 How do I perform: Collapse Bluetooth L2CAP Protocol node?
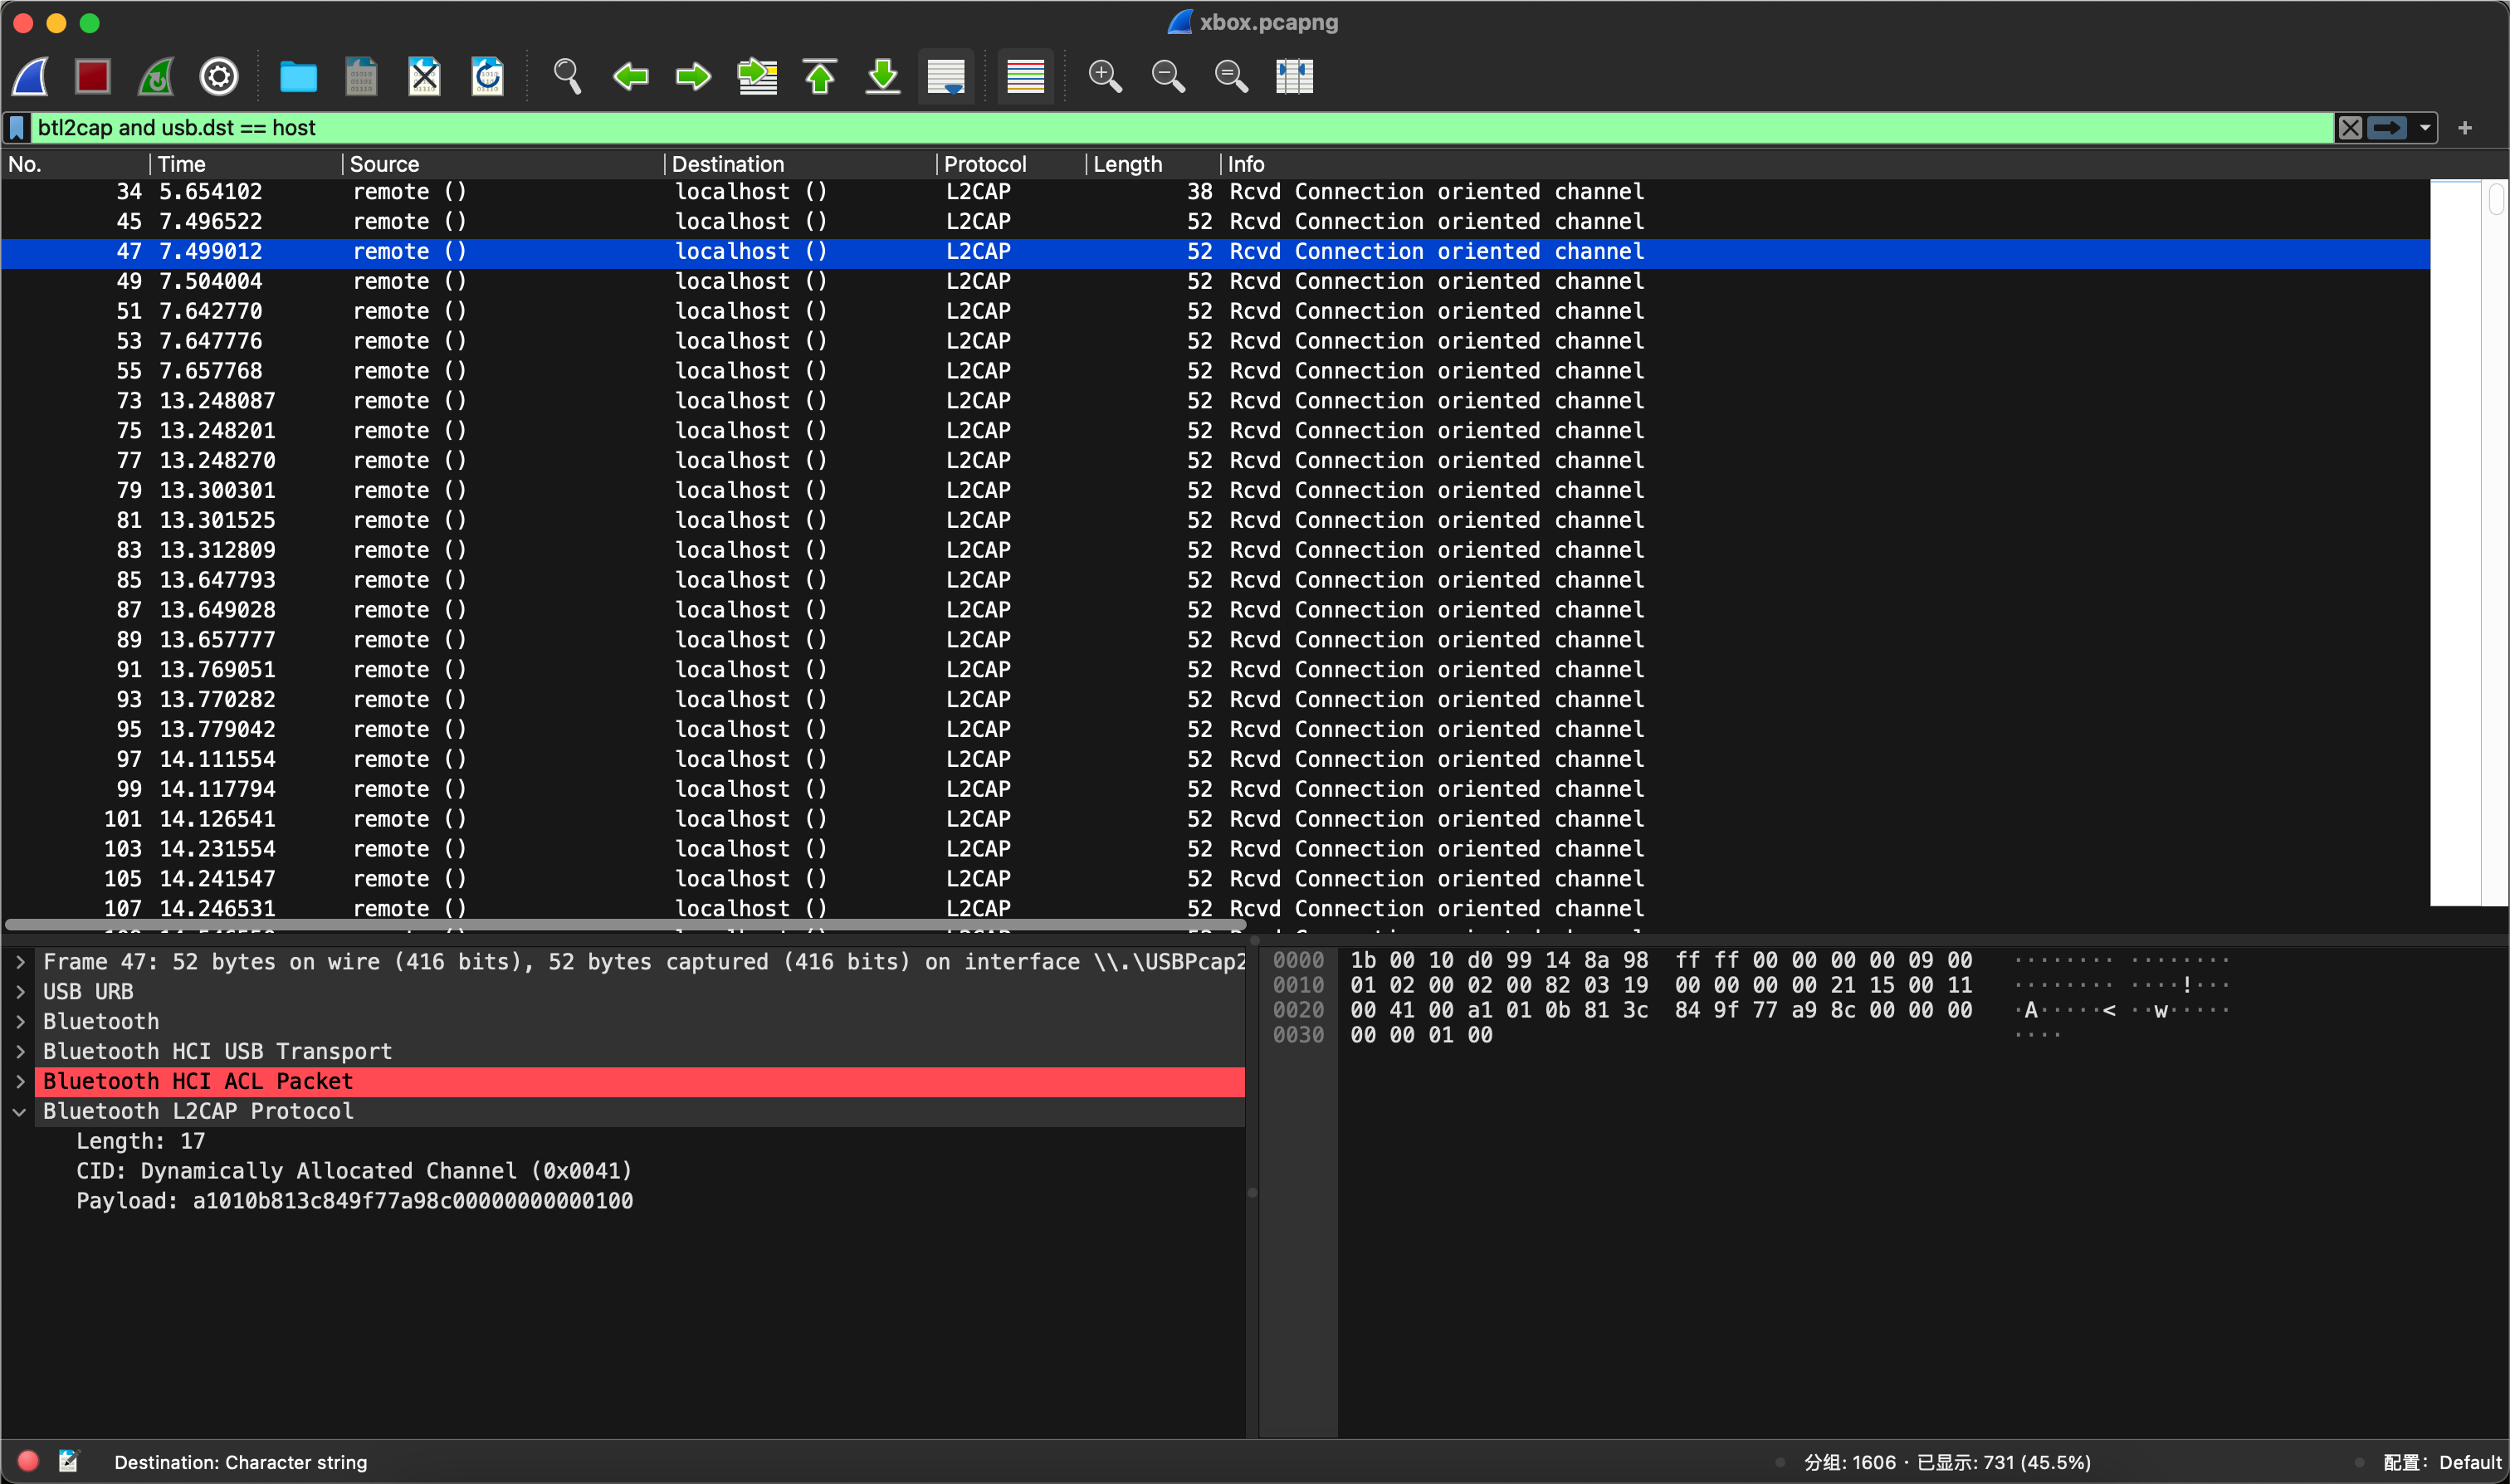pos(20,1112)
